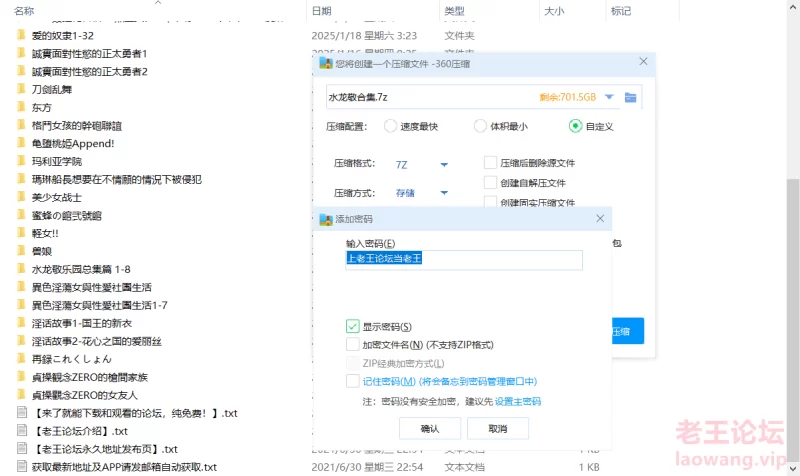This screenshot has width=800, height=476.
Task: Click the text file icon for 获取最新地址及APP
Action: tap(21, 467)
